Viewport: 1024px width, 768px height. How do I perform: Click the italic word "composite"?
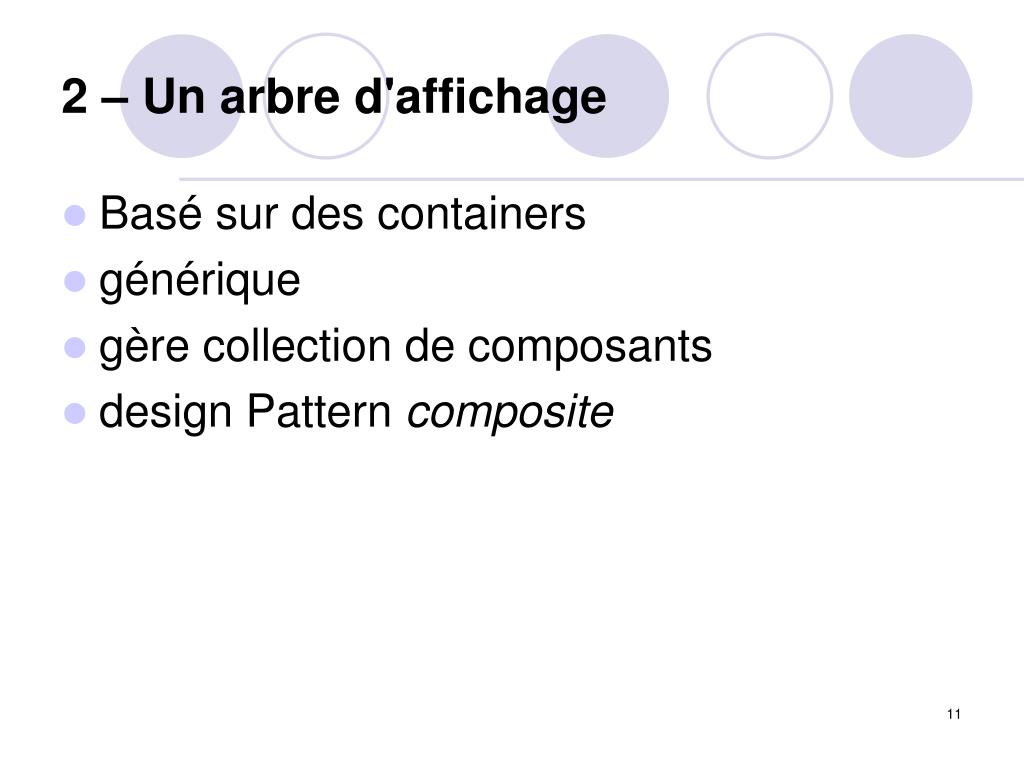(x=510, y=412)
